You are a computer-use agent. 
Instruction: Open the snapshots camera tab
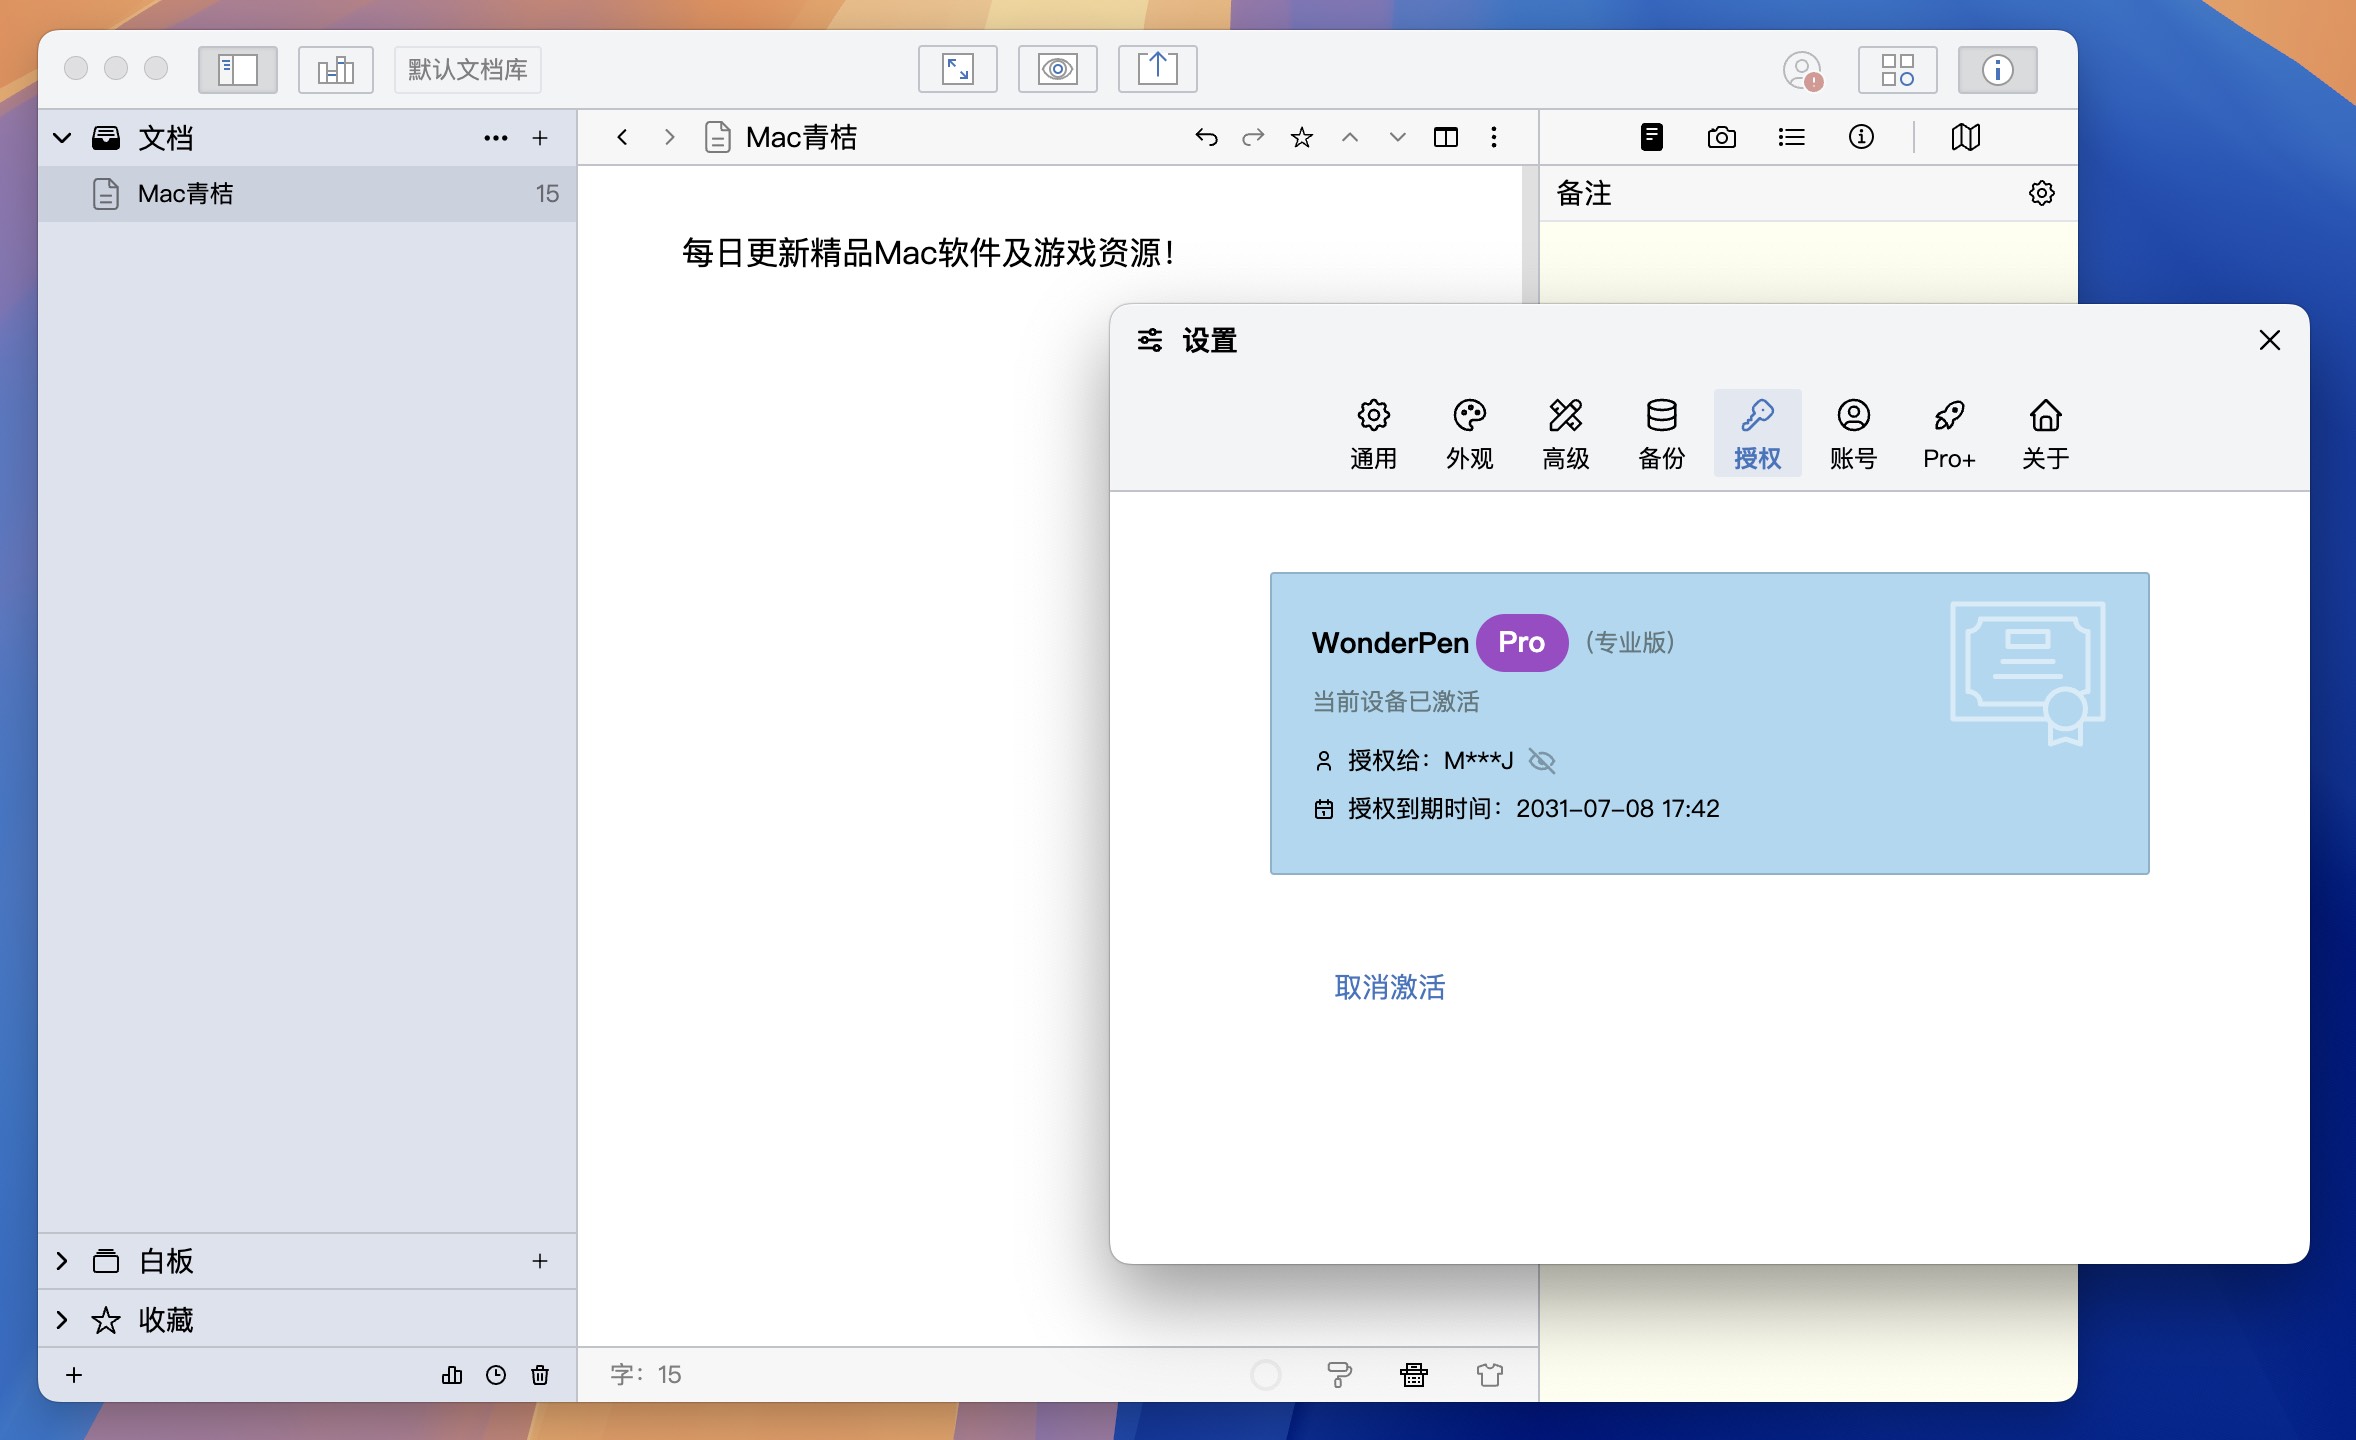point(1721,137)
